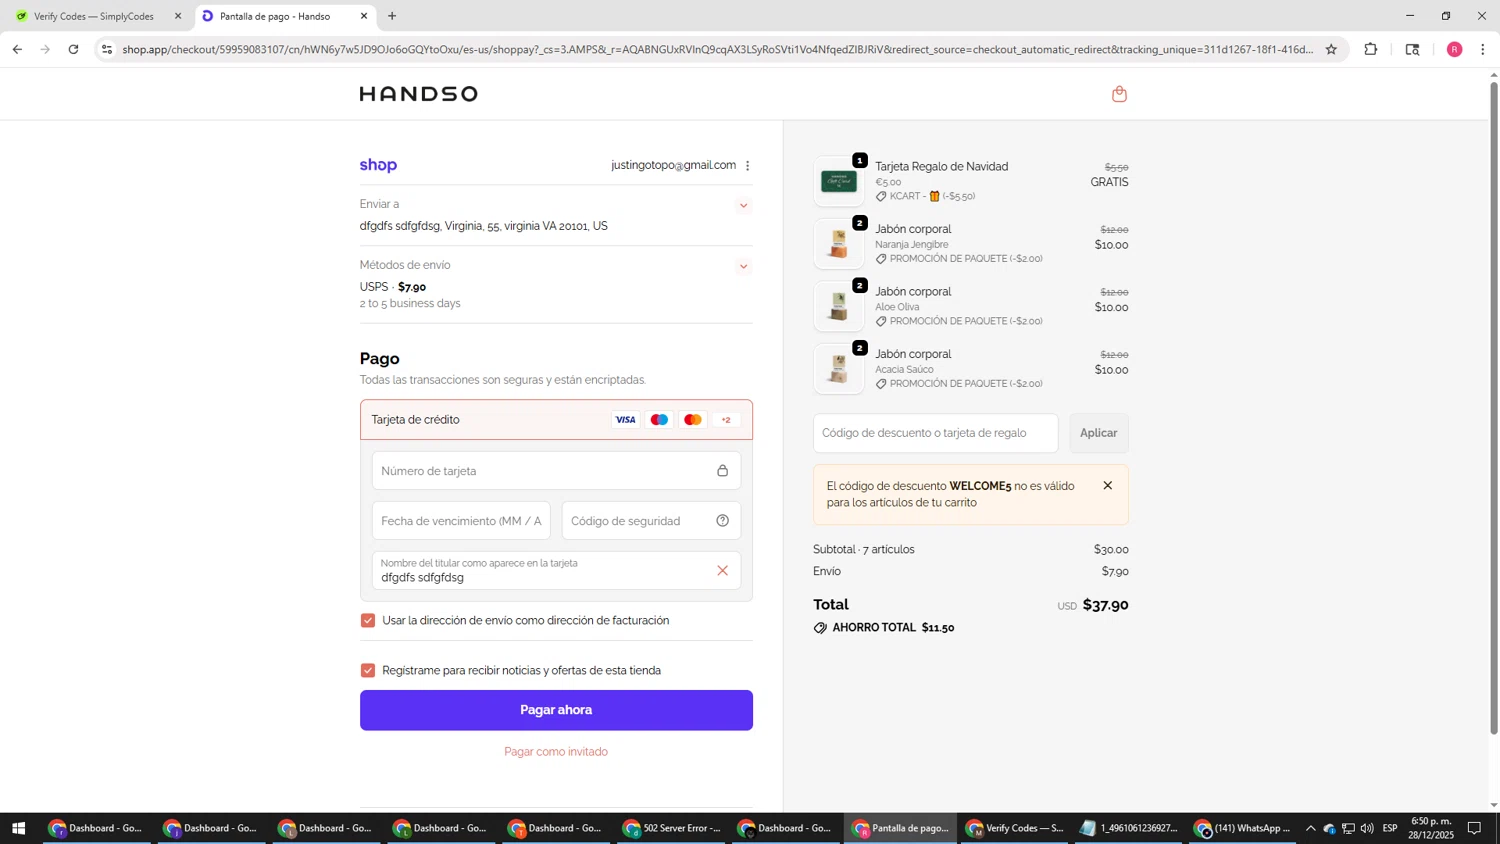Focus the Número de tarjeta field
The image size is (1500, 844).
556,471
